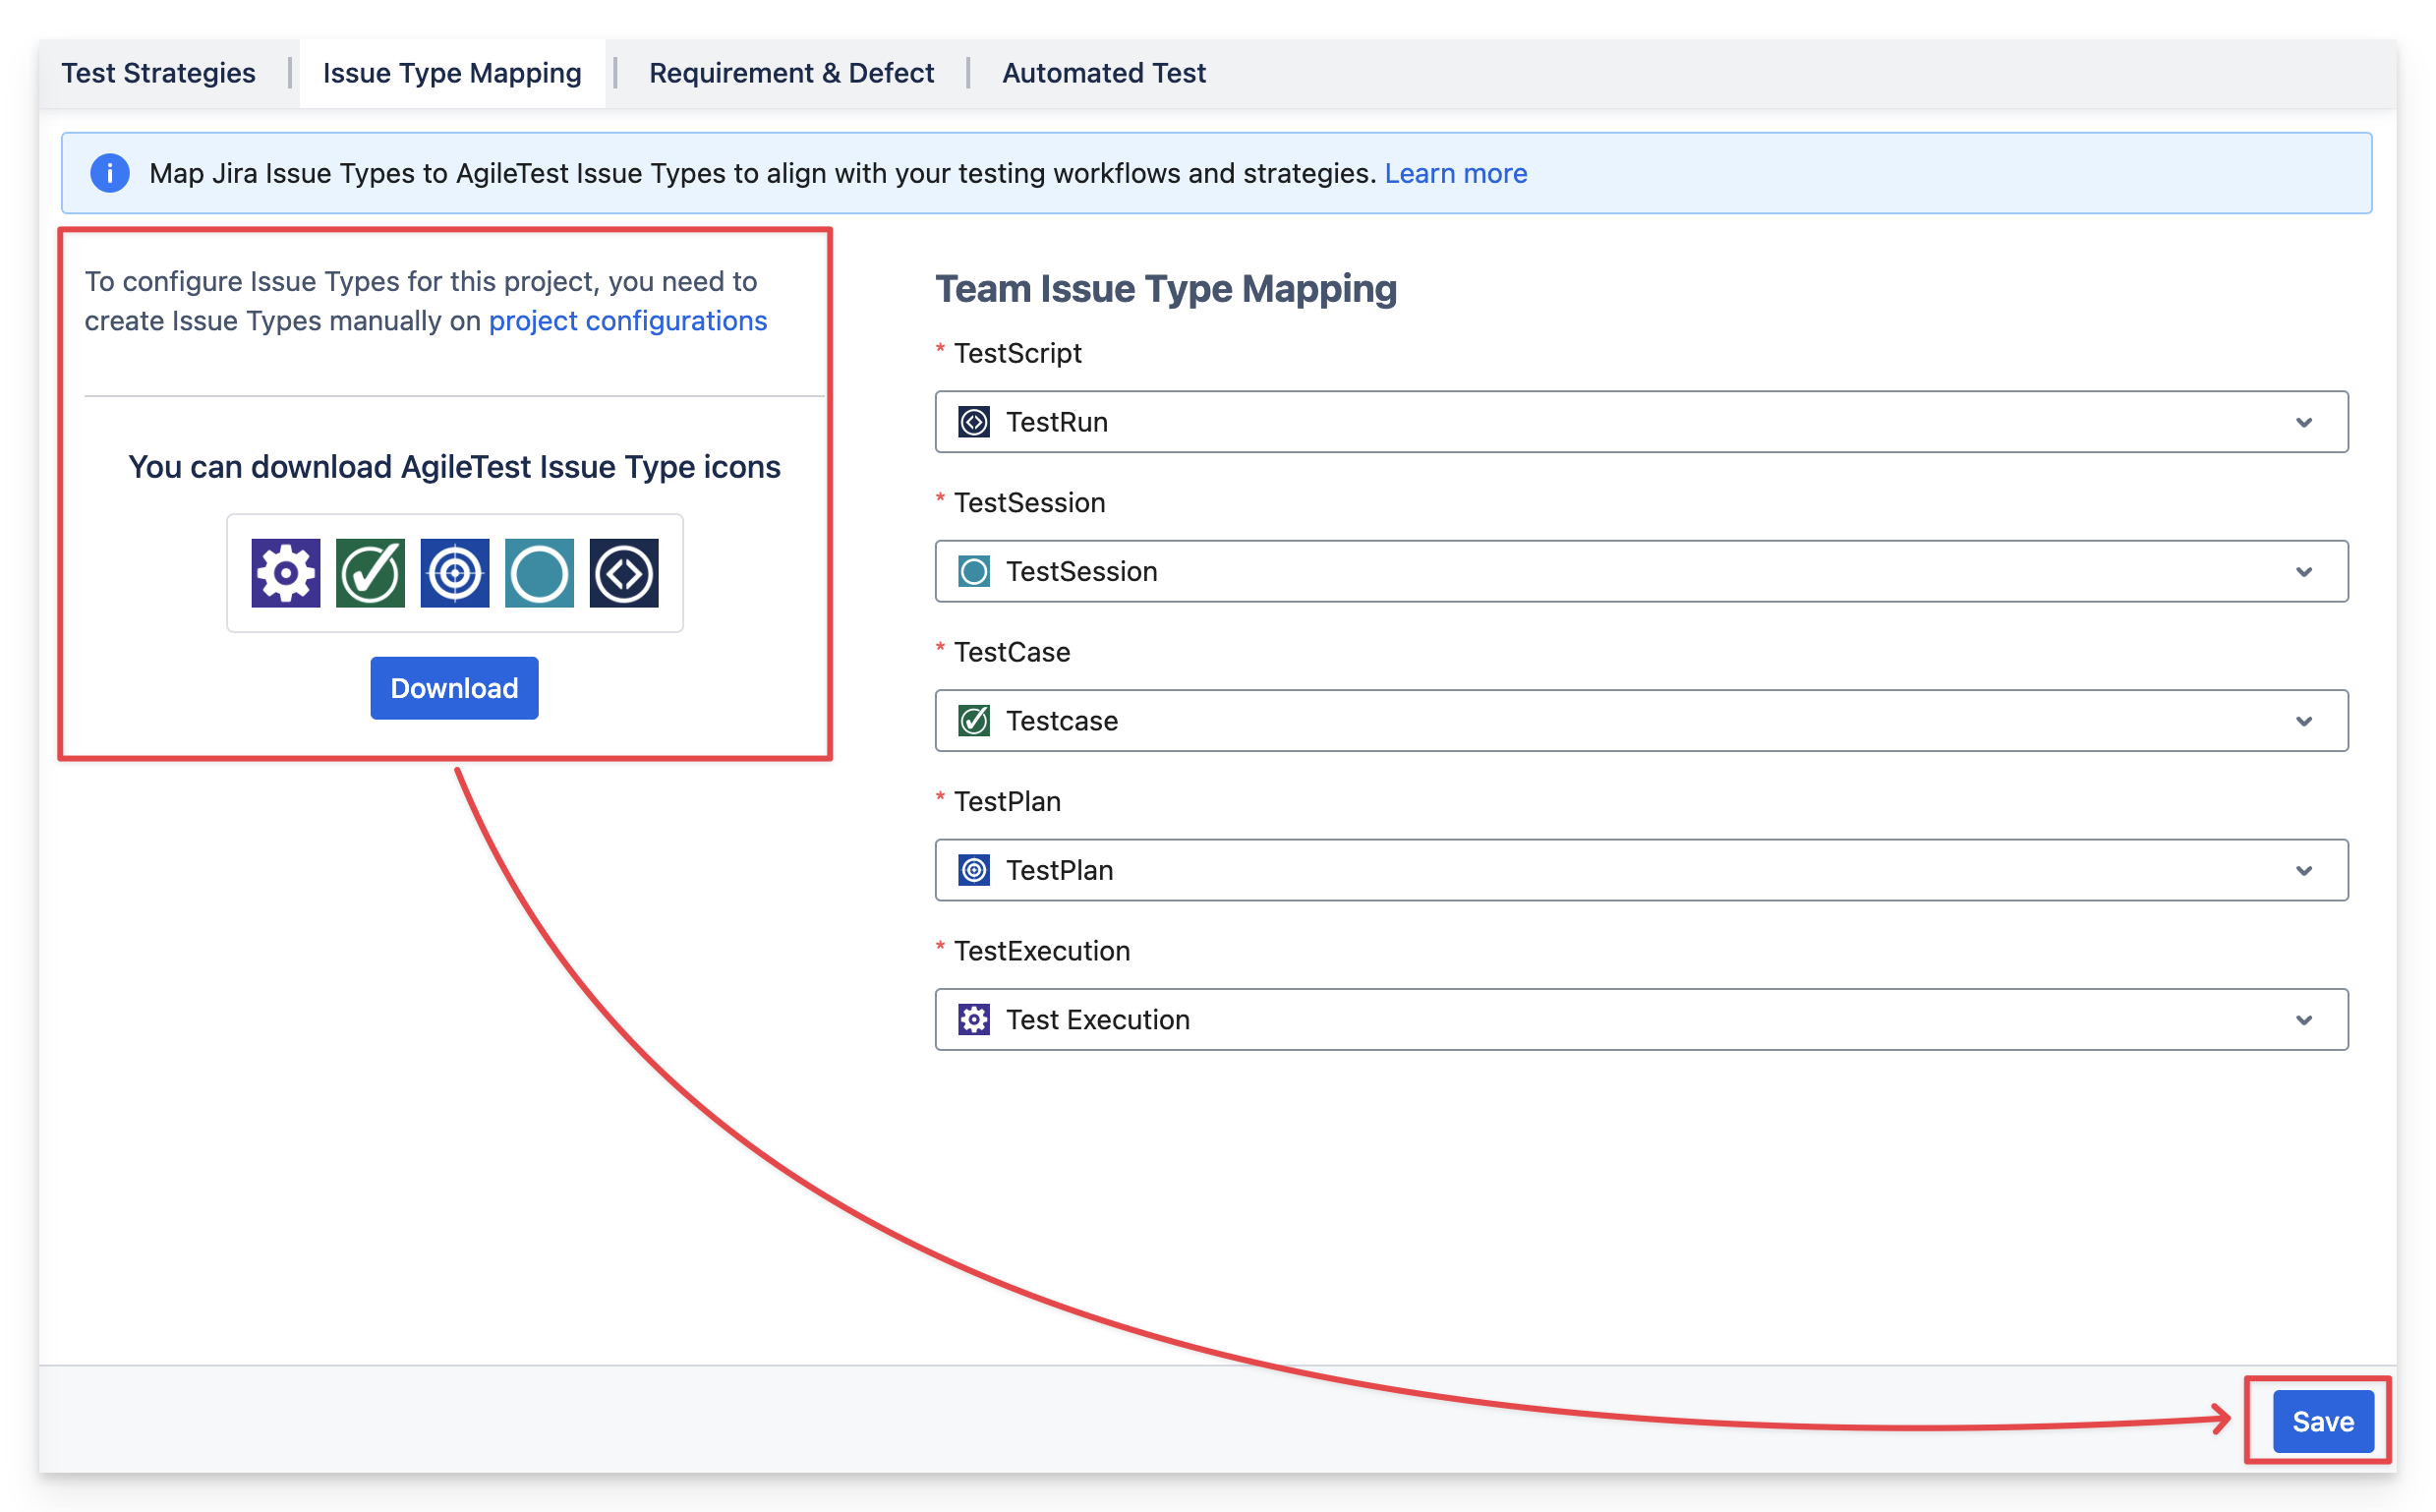Click the blue target TestPlan icon
Viewport: 2436px width, 1512px height.
pos(455,573)
